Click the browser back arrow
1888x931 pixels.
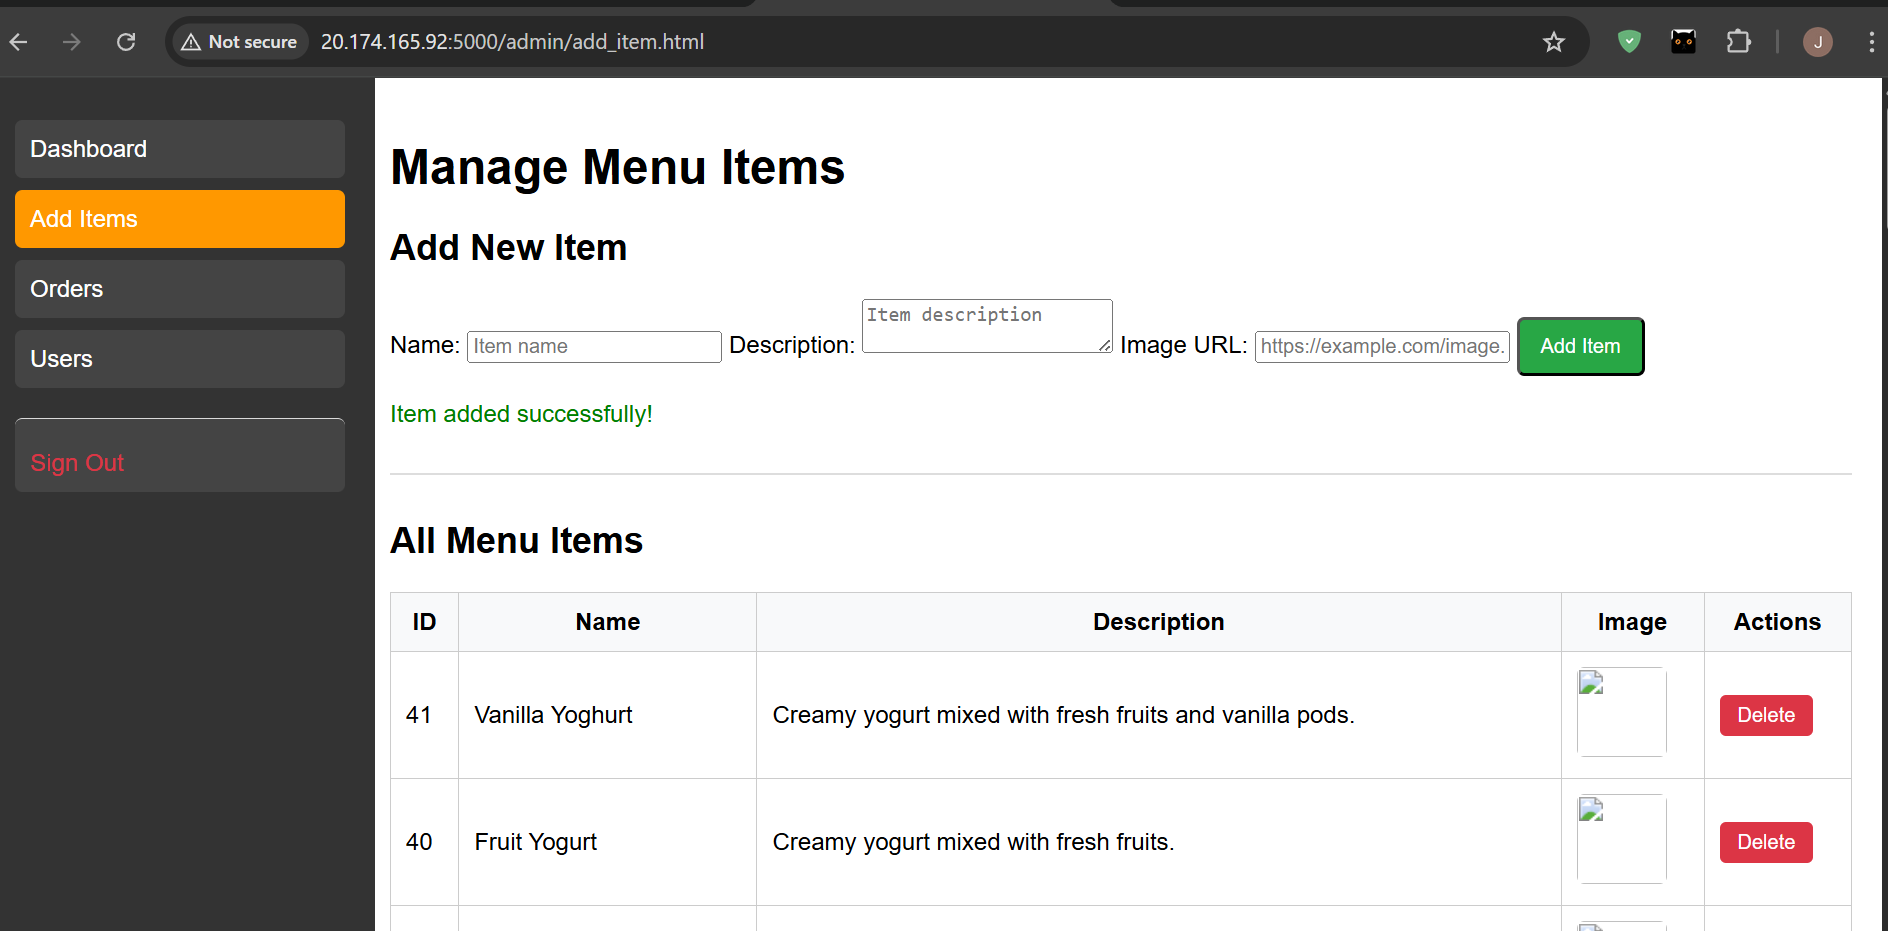tap(18, 42)
